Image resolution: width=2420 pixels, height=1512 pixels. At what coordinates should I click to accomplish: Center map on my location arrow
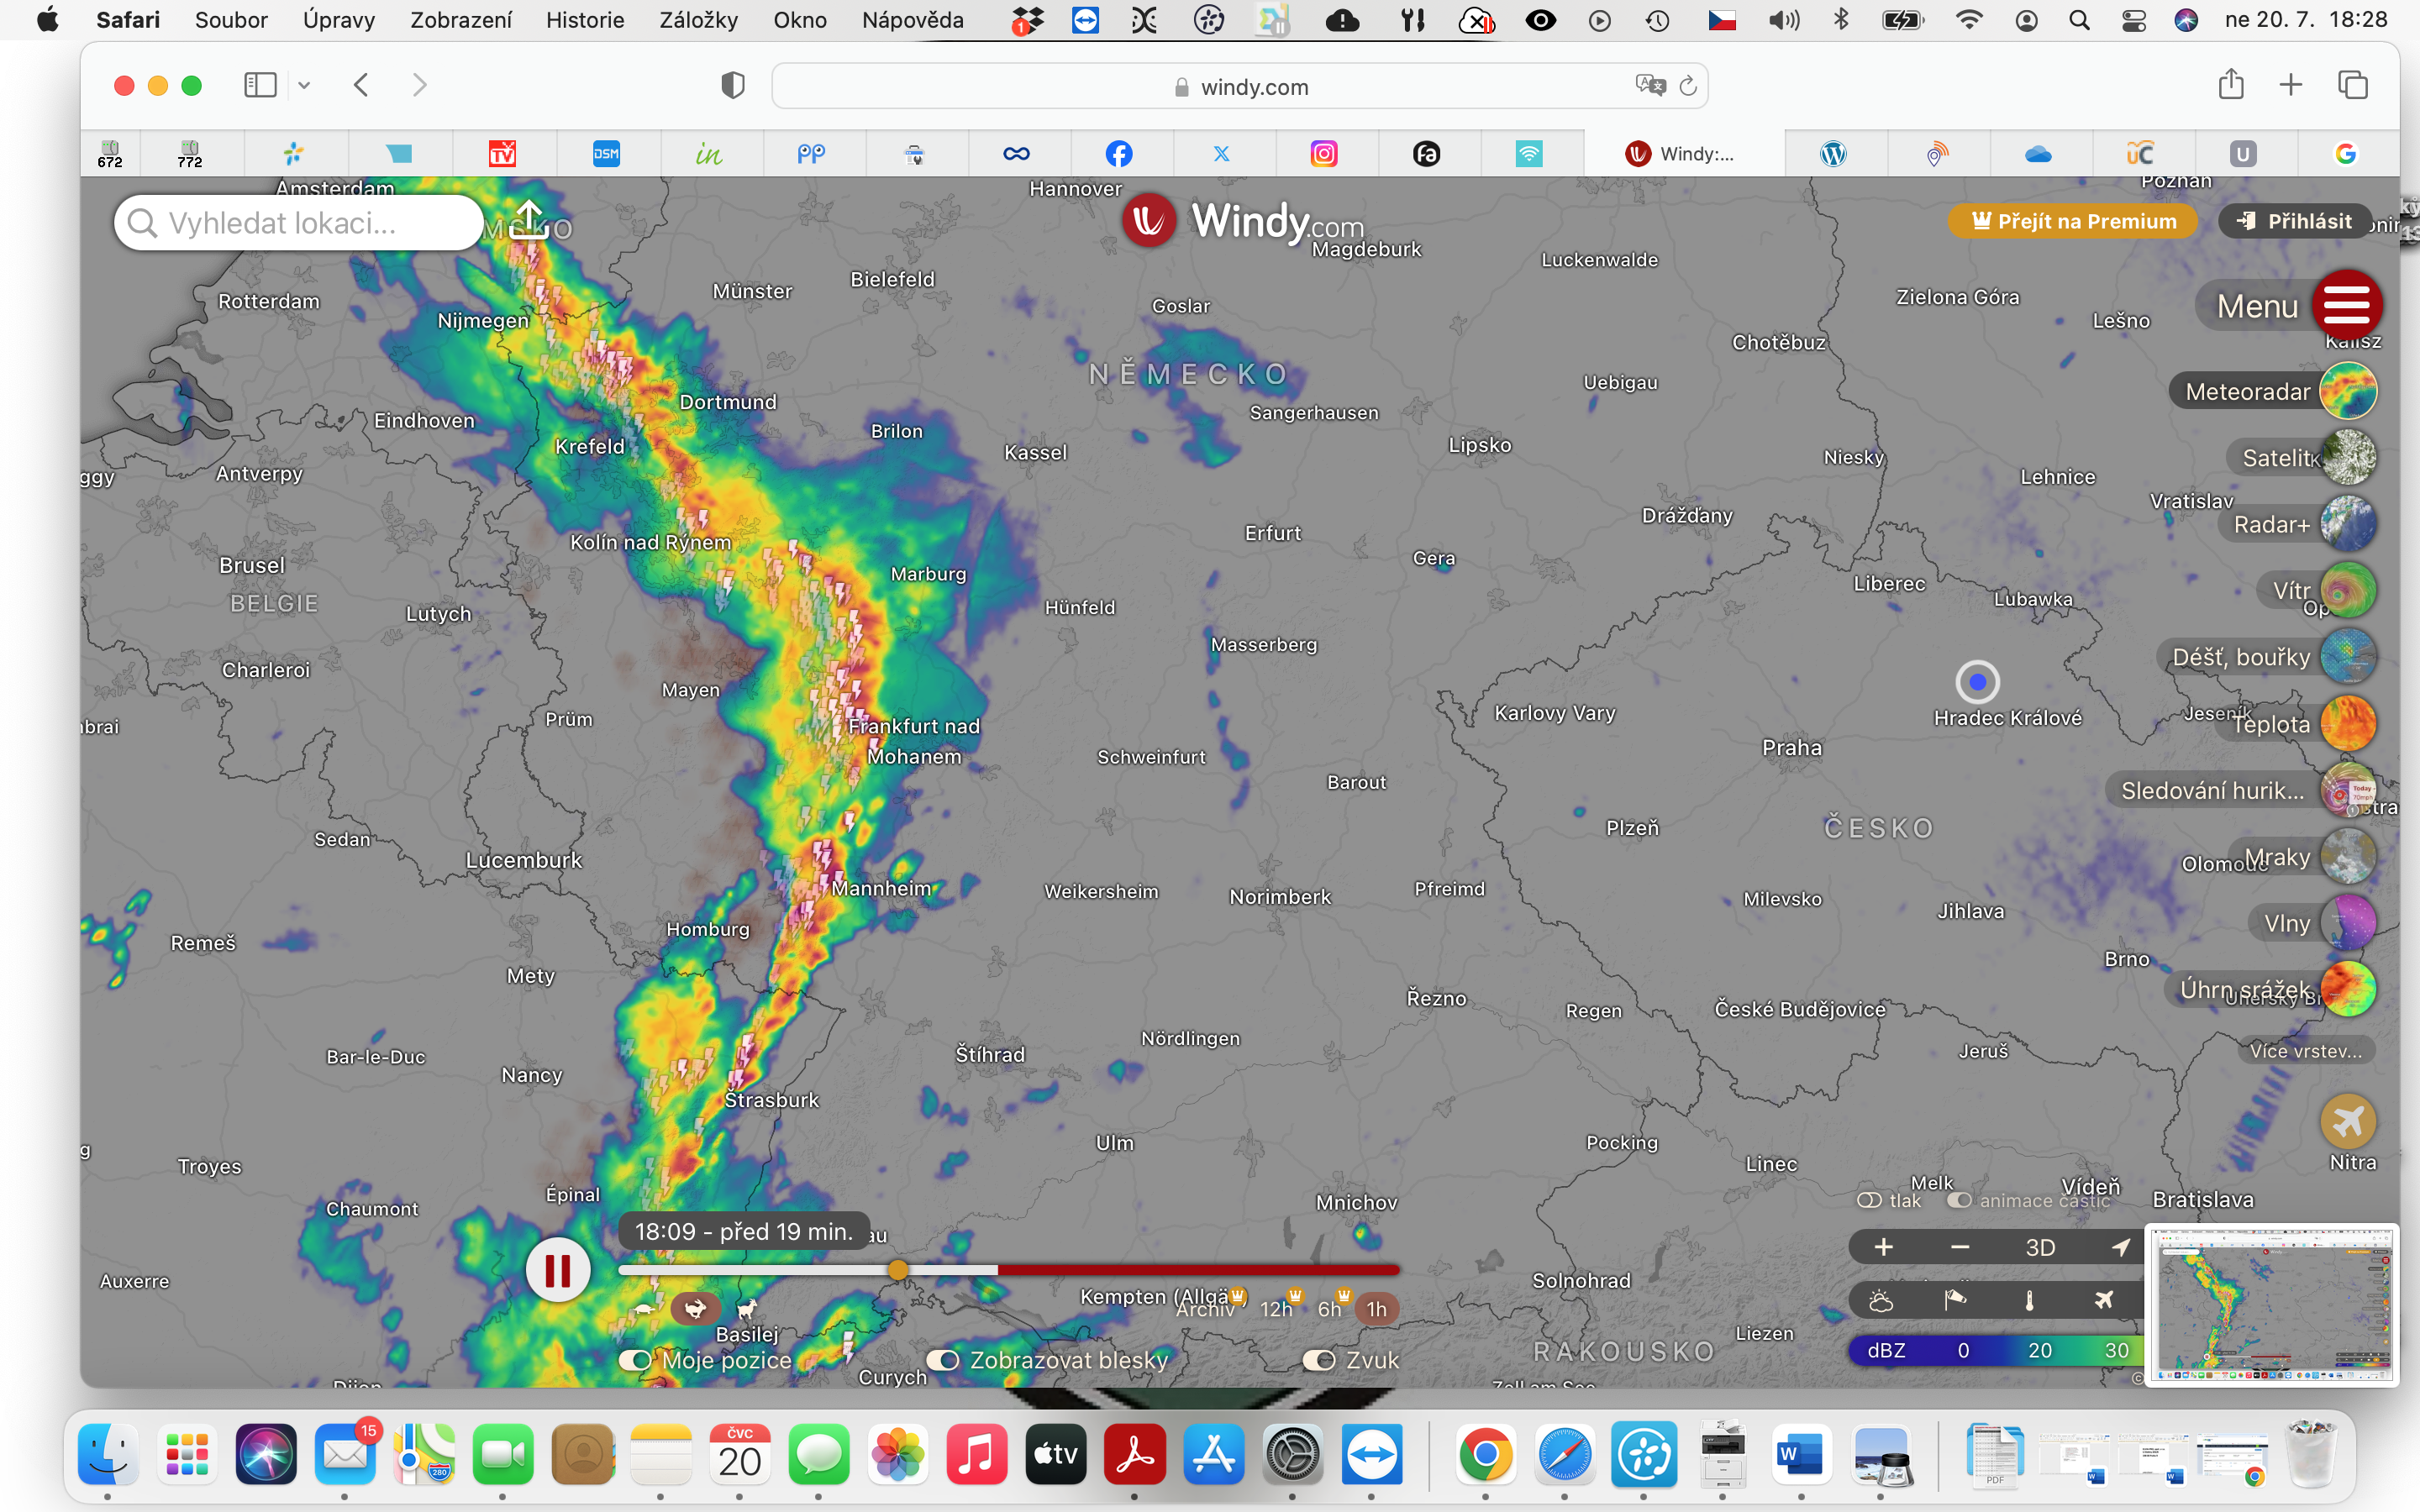[x=2120, y=1247]
